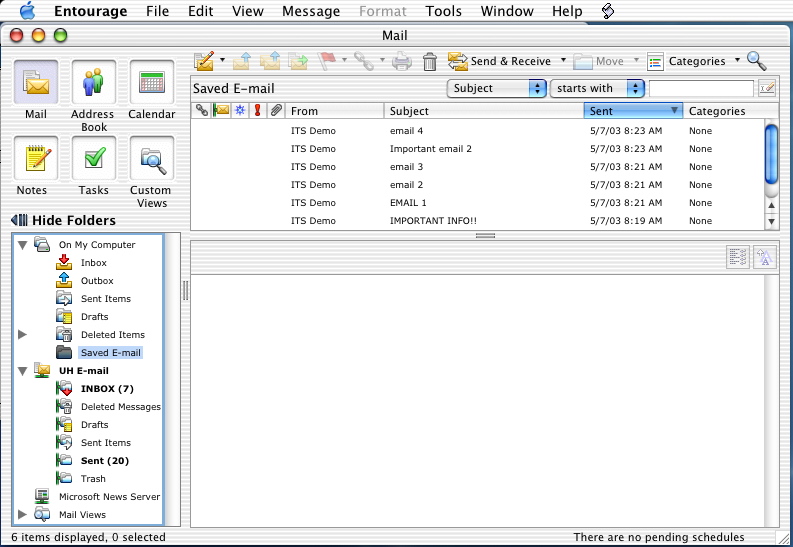Sort by the Sent column header
This screenshot has height=547, width=793.
point(633,111)
